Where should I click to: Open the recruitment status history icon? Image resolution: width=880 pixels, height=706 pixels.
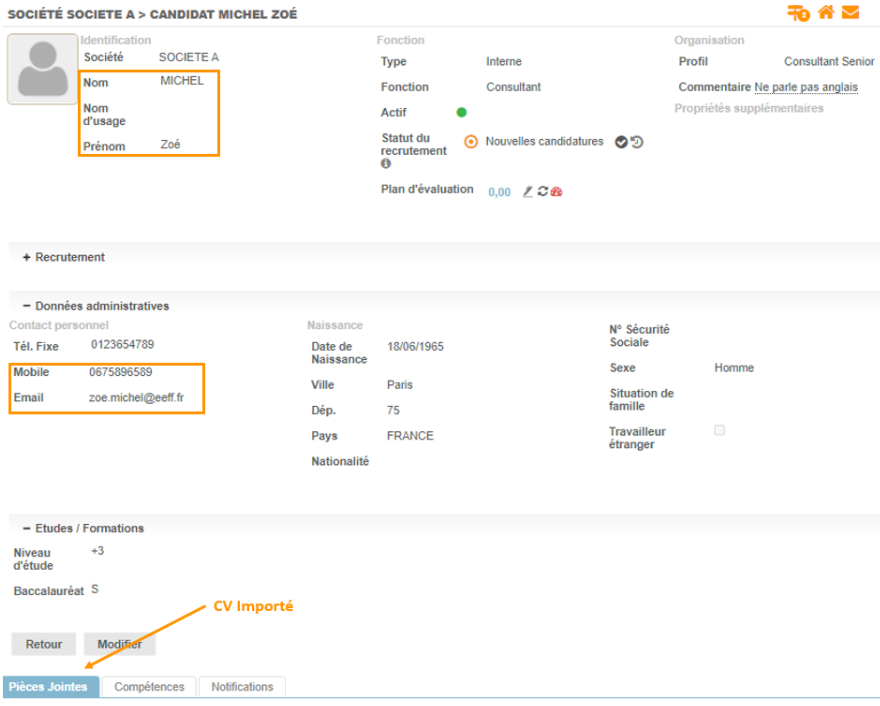coord(637,142)
